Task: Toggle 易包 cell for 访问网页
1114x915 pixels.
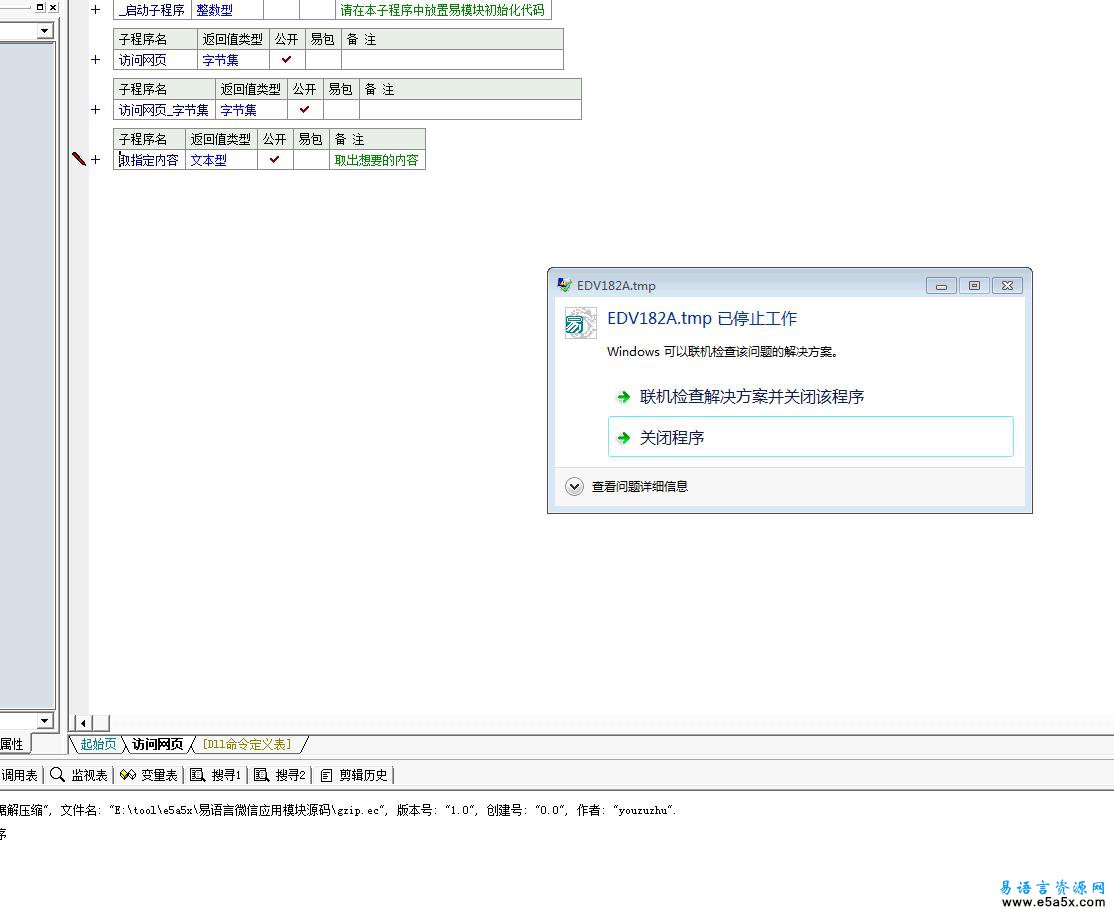Action: pos(323,60)
